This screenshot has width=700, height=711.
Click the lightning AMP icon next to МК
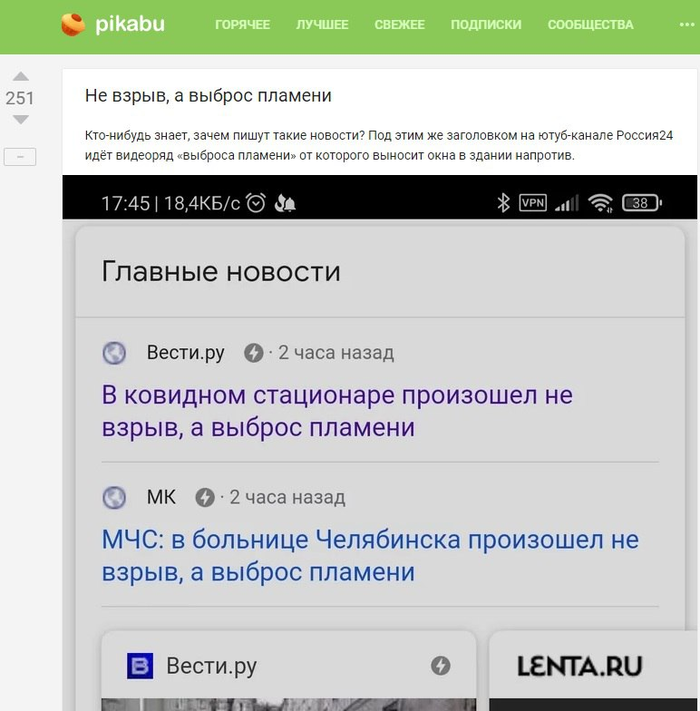click(205, 497)
